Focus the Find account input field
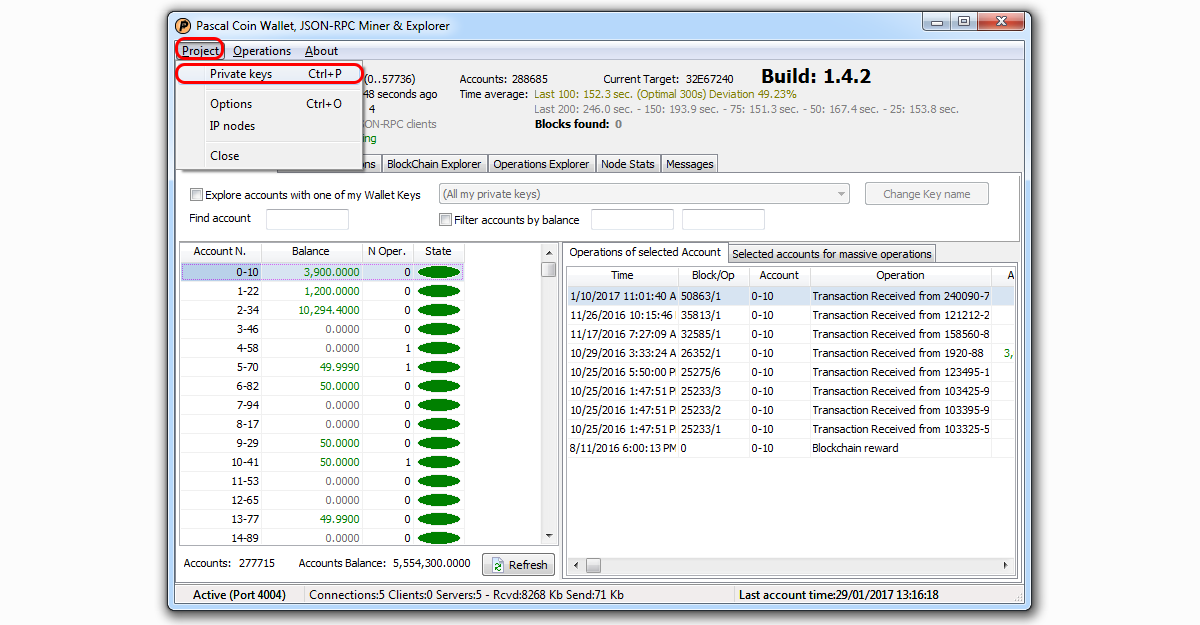 click(x=307, y=219)
